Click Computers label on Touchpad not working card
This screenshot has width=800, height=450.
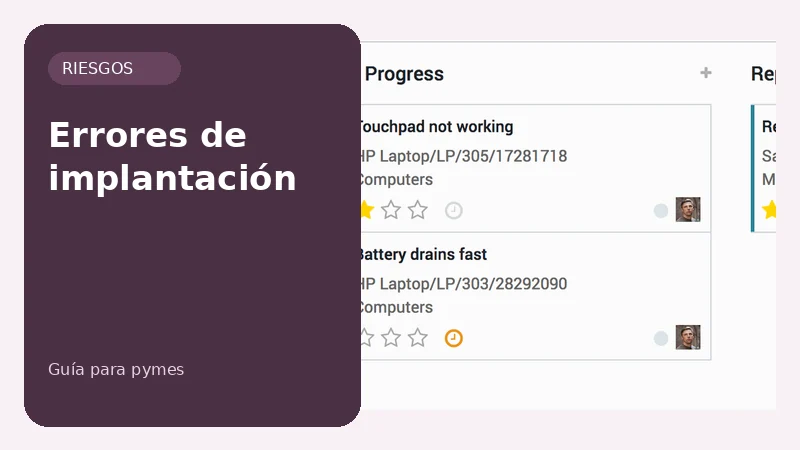point(397,180)
